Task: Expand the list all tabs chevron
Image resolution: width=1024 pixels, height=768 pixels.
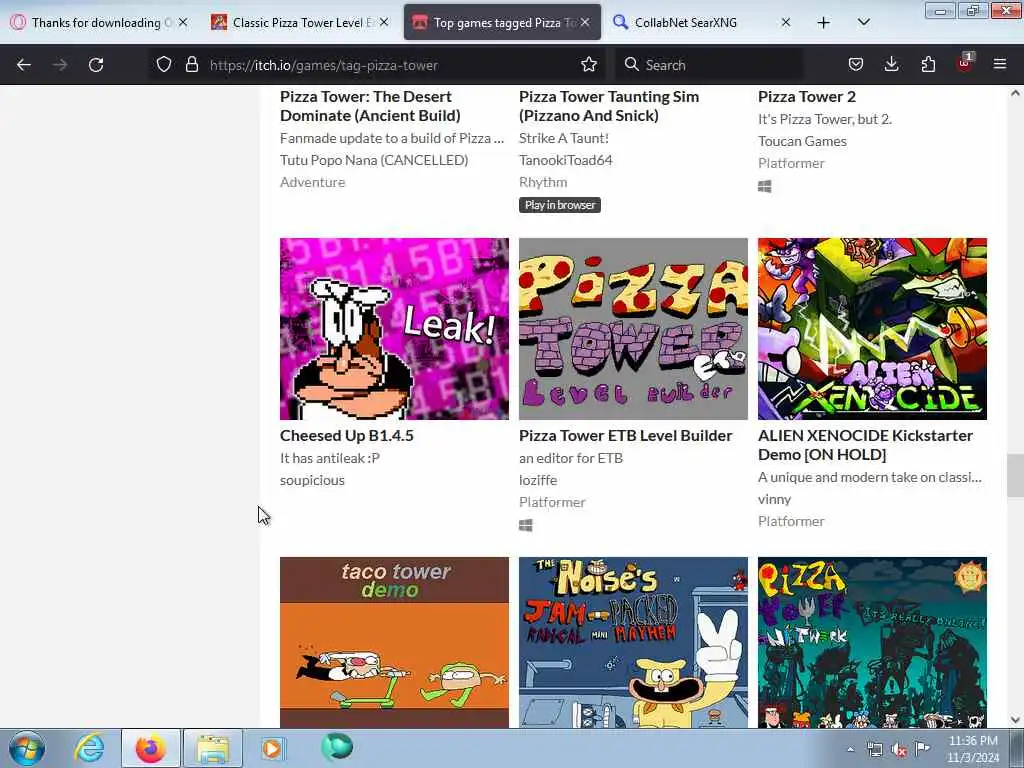Action: pos(863,22)
